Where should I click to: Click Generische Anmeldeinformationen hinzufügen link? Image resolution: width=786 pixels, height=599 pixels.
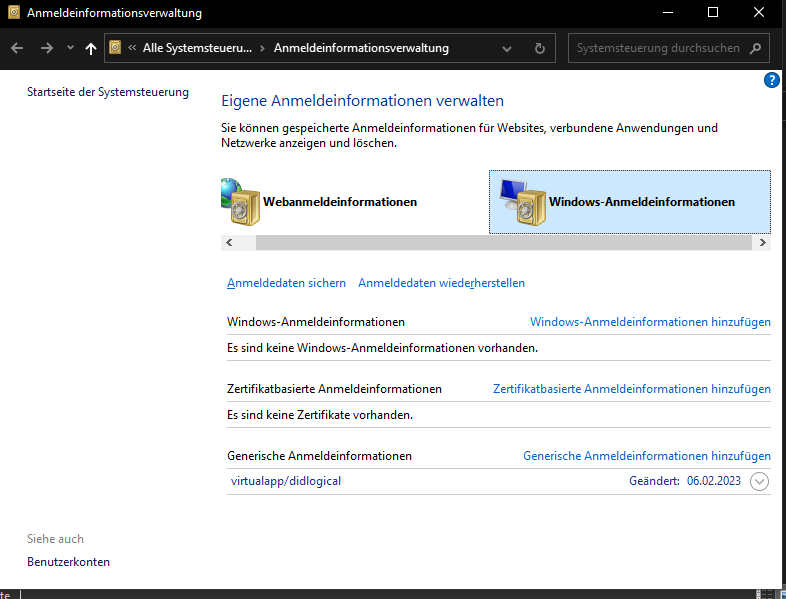[x=647, y=456]
